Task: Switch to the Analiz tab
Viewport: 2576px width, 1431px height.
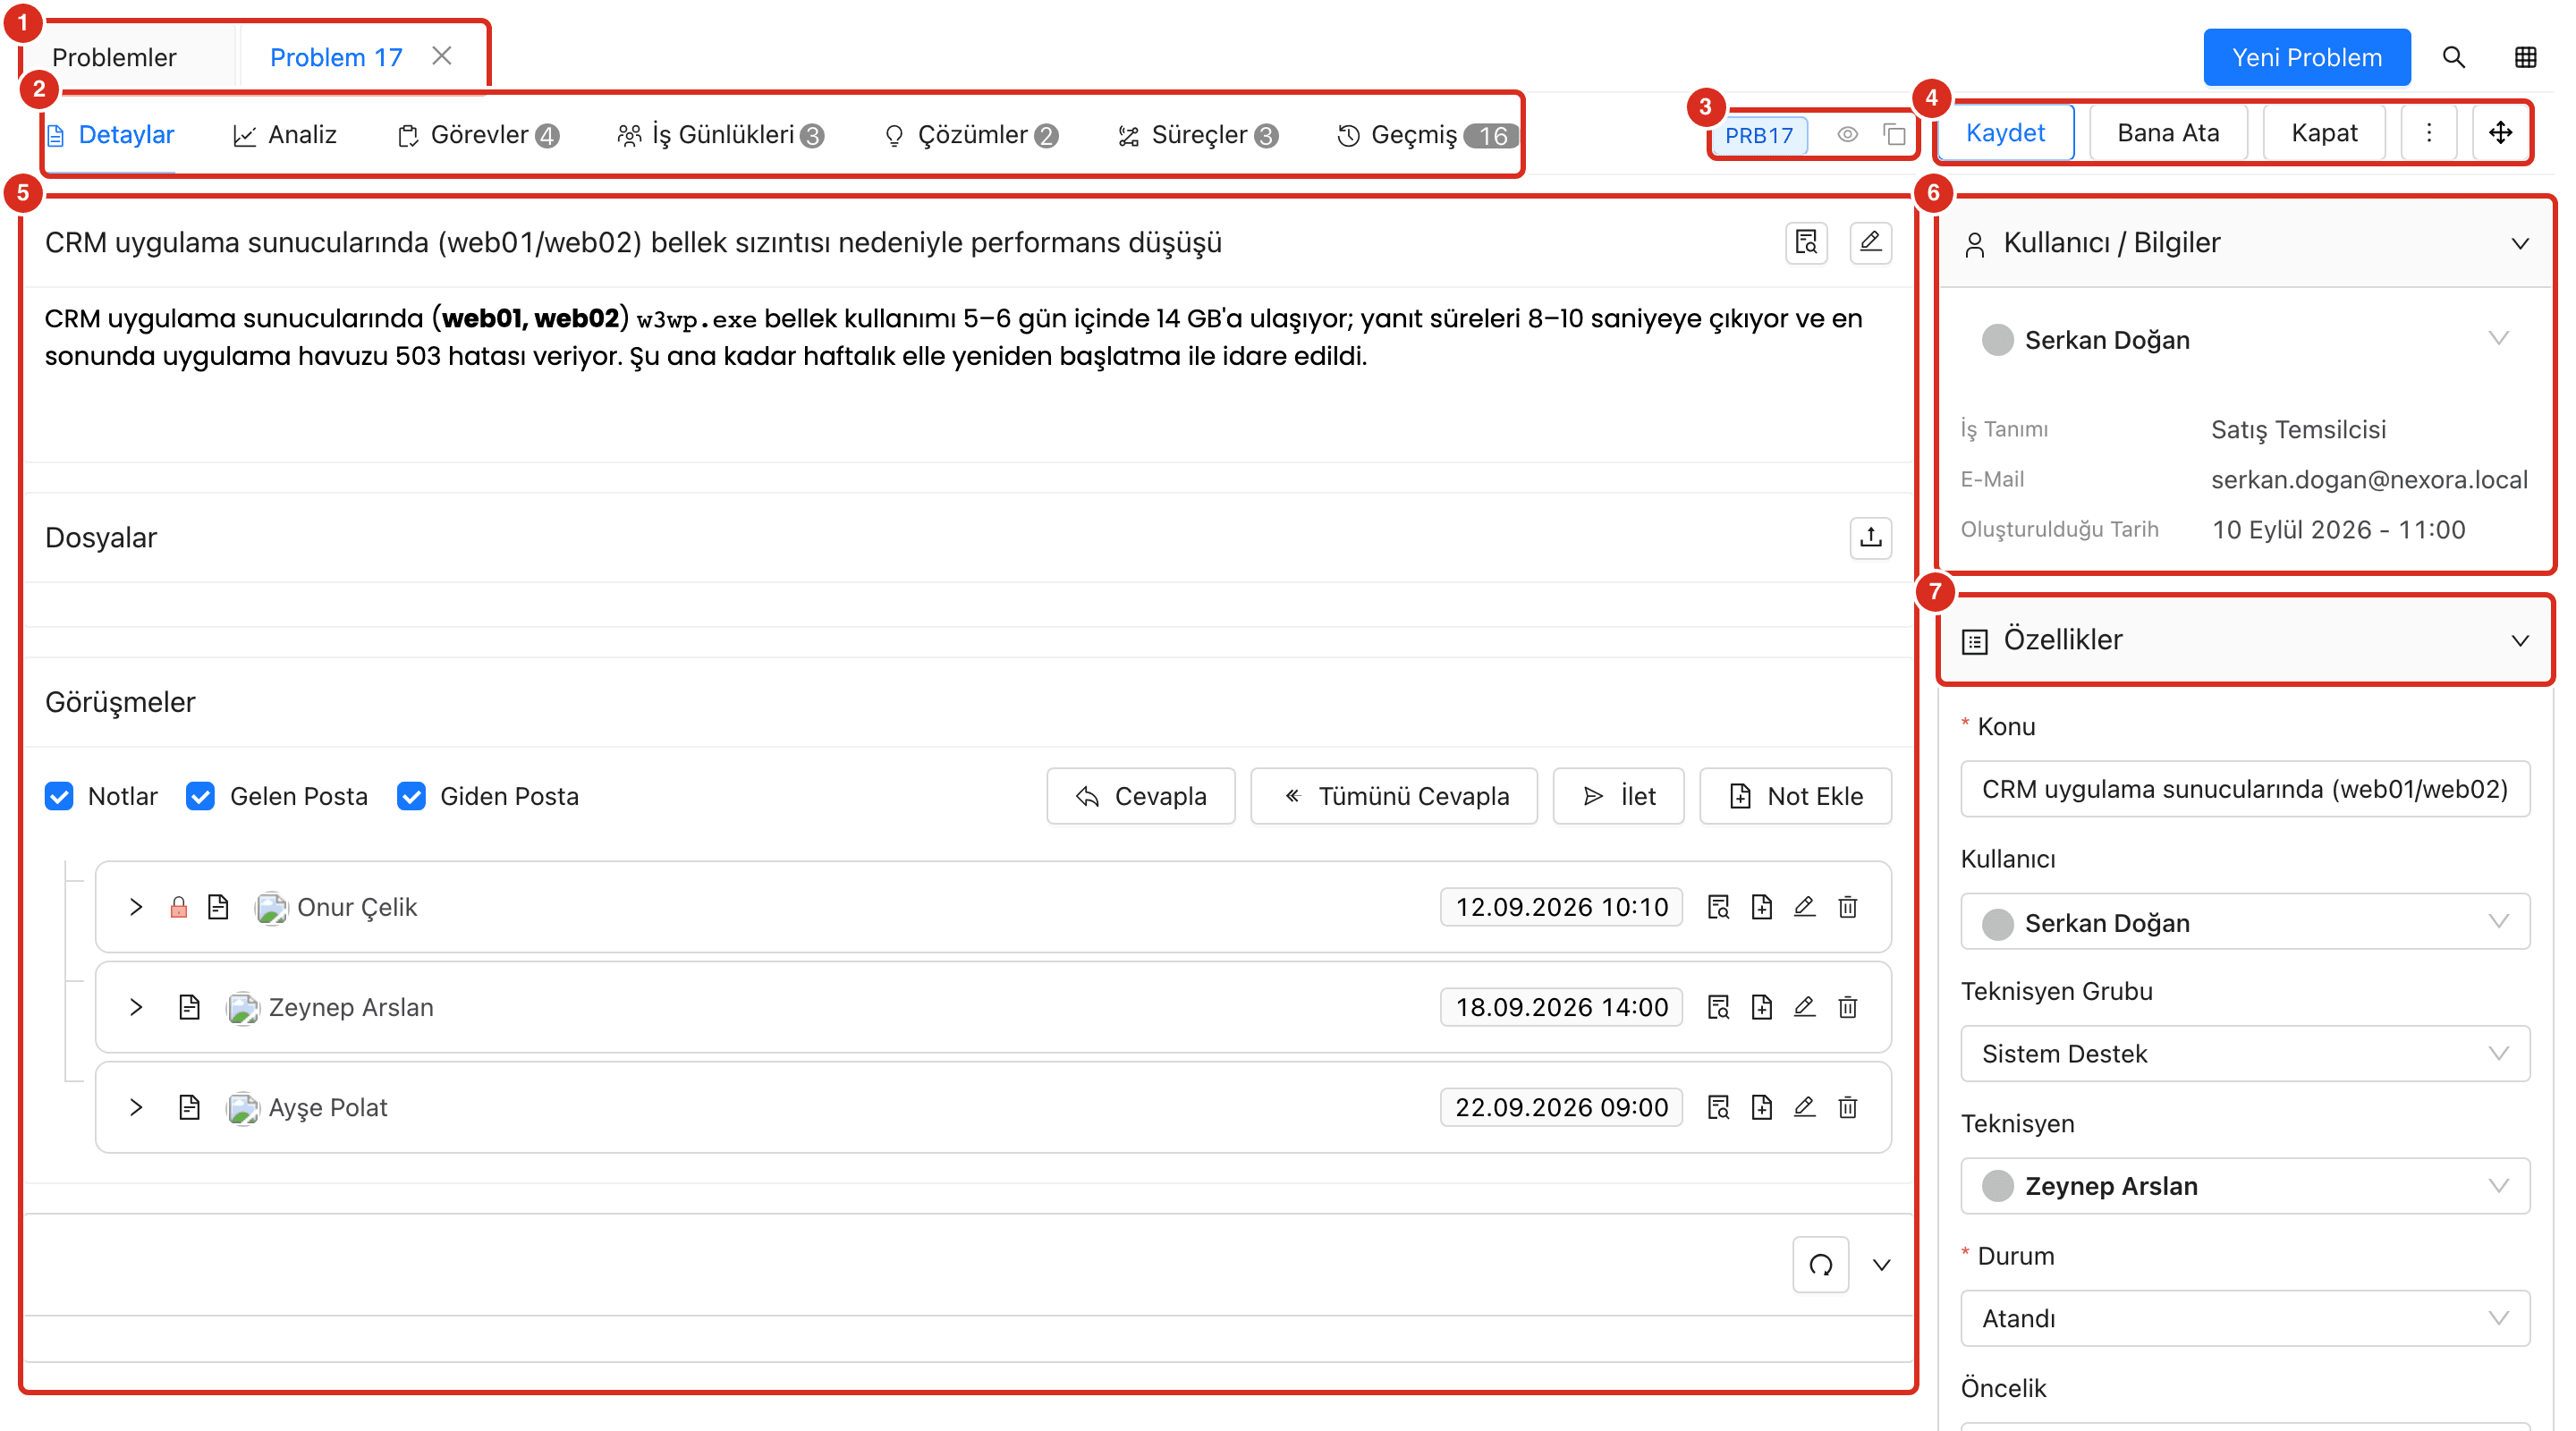Action: coord(285,134)
